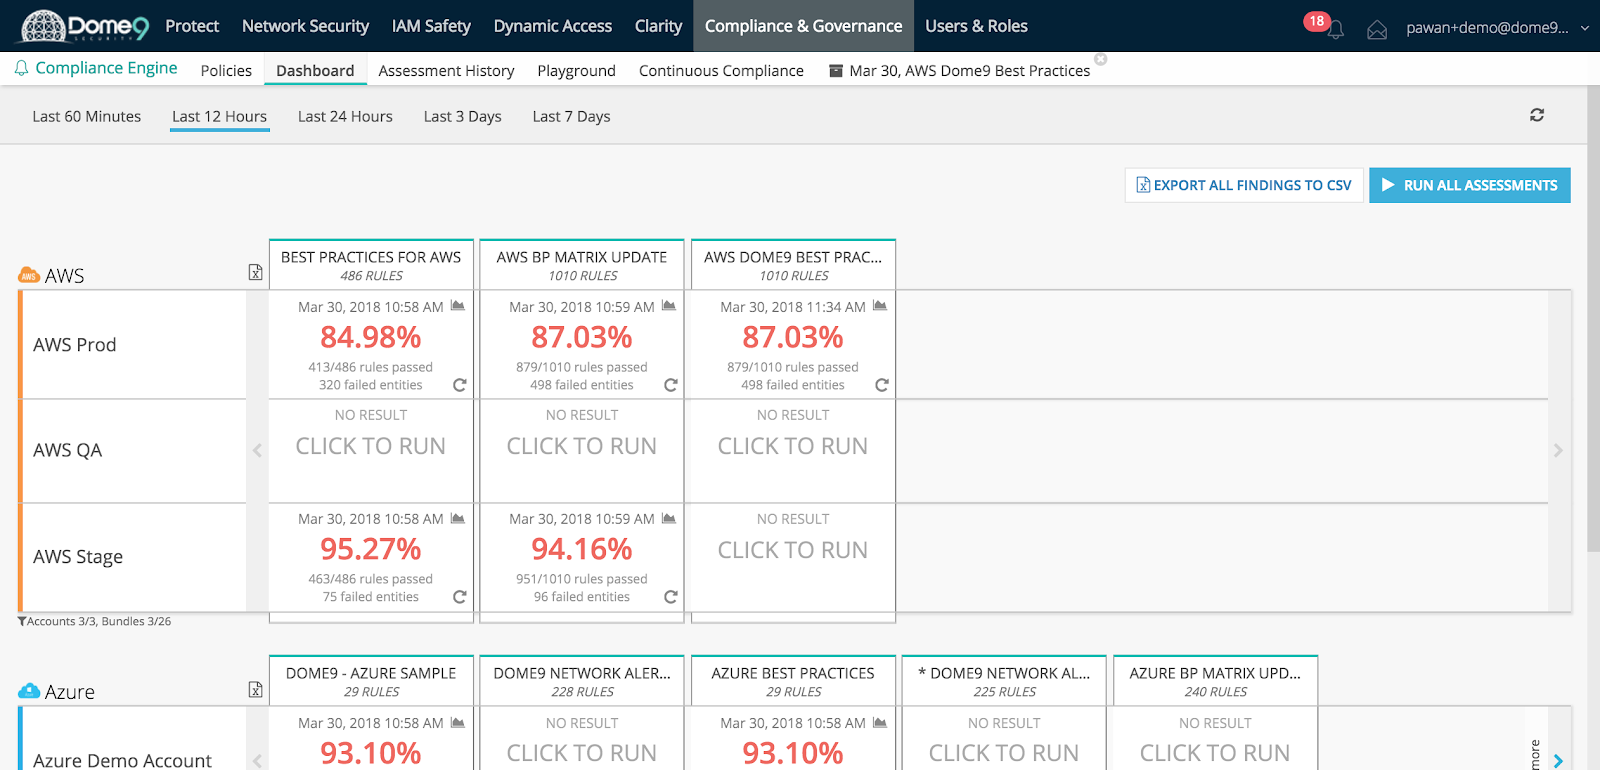Open notifications bell with 18 badge
Screen dimensions: 1600x770
click(x=1335, y=29)
